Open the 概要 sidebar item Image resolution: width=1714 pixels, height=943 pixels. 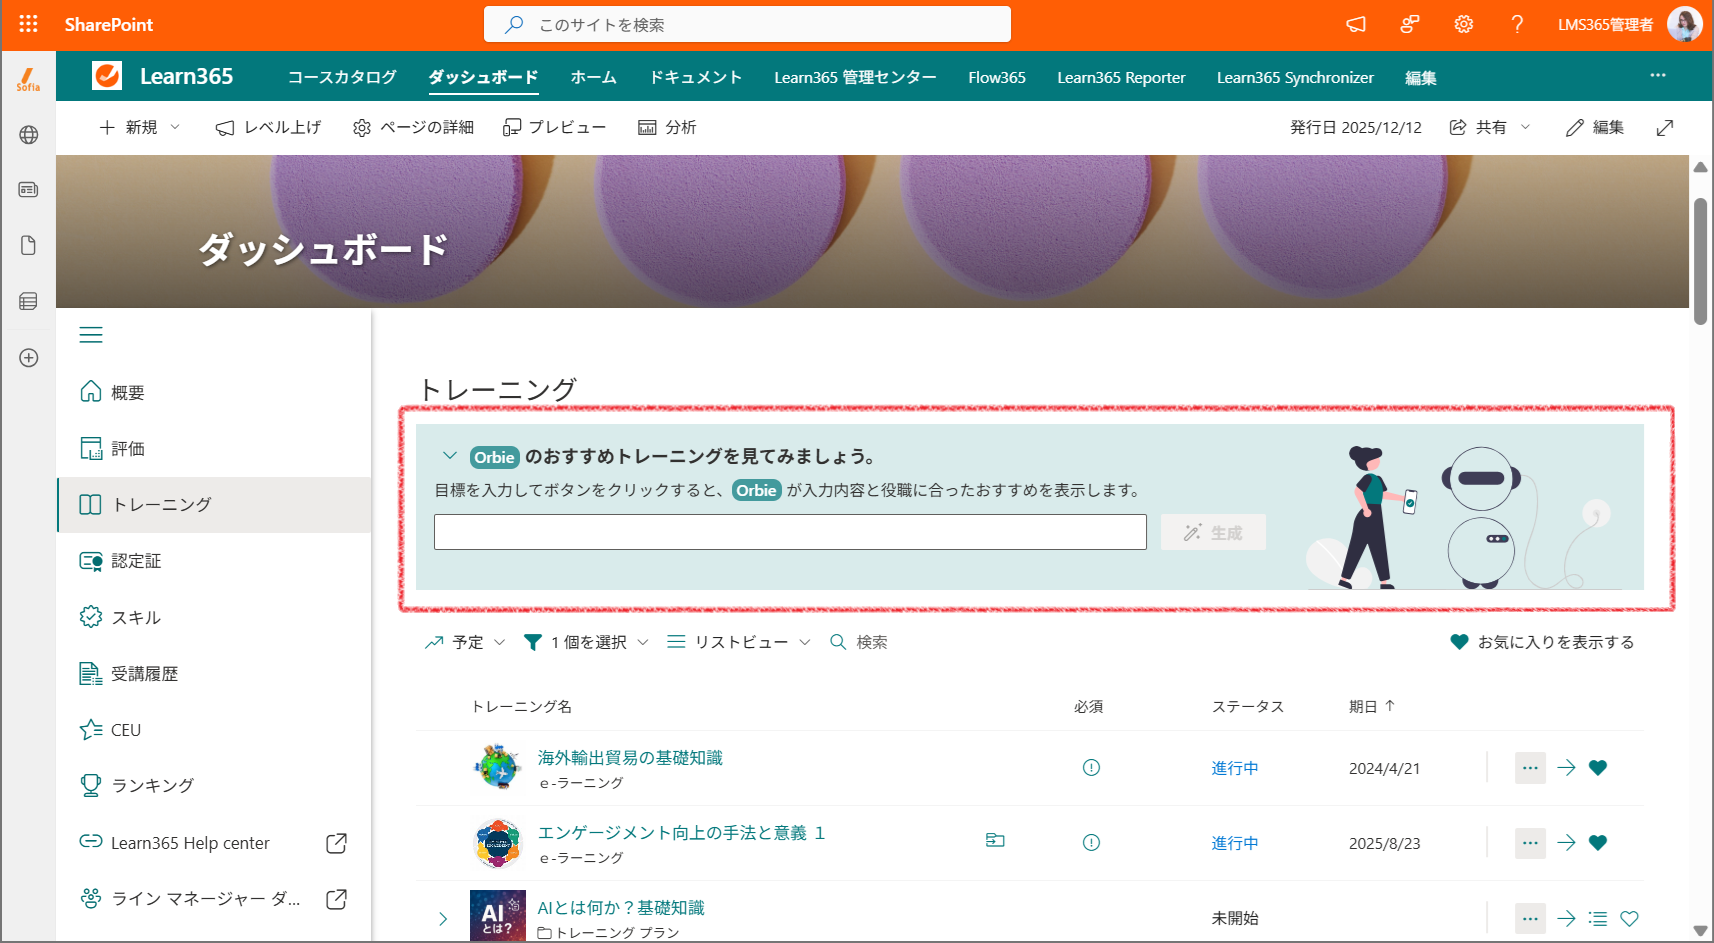coord(214,392)
